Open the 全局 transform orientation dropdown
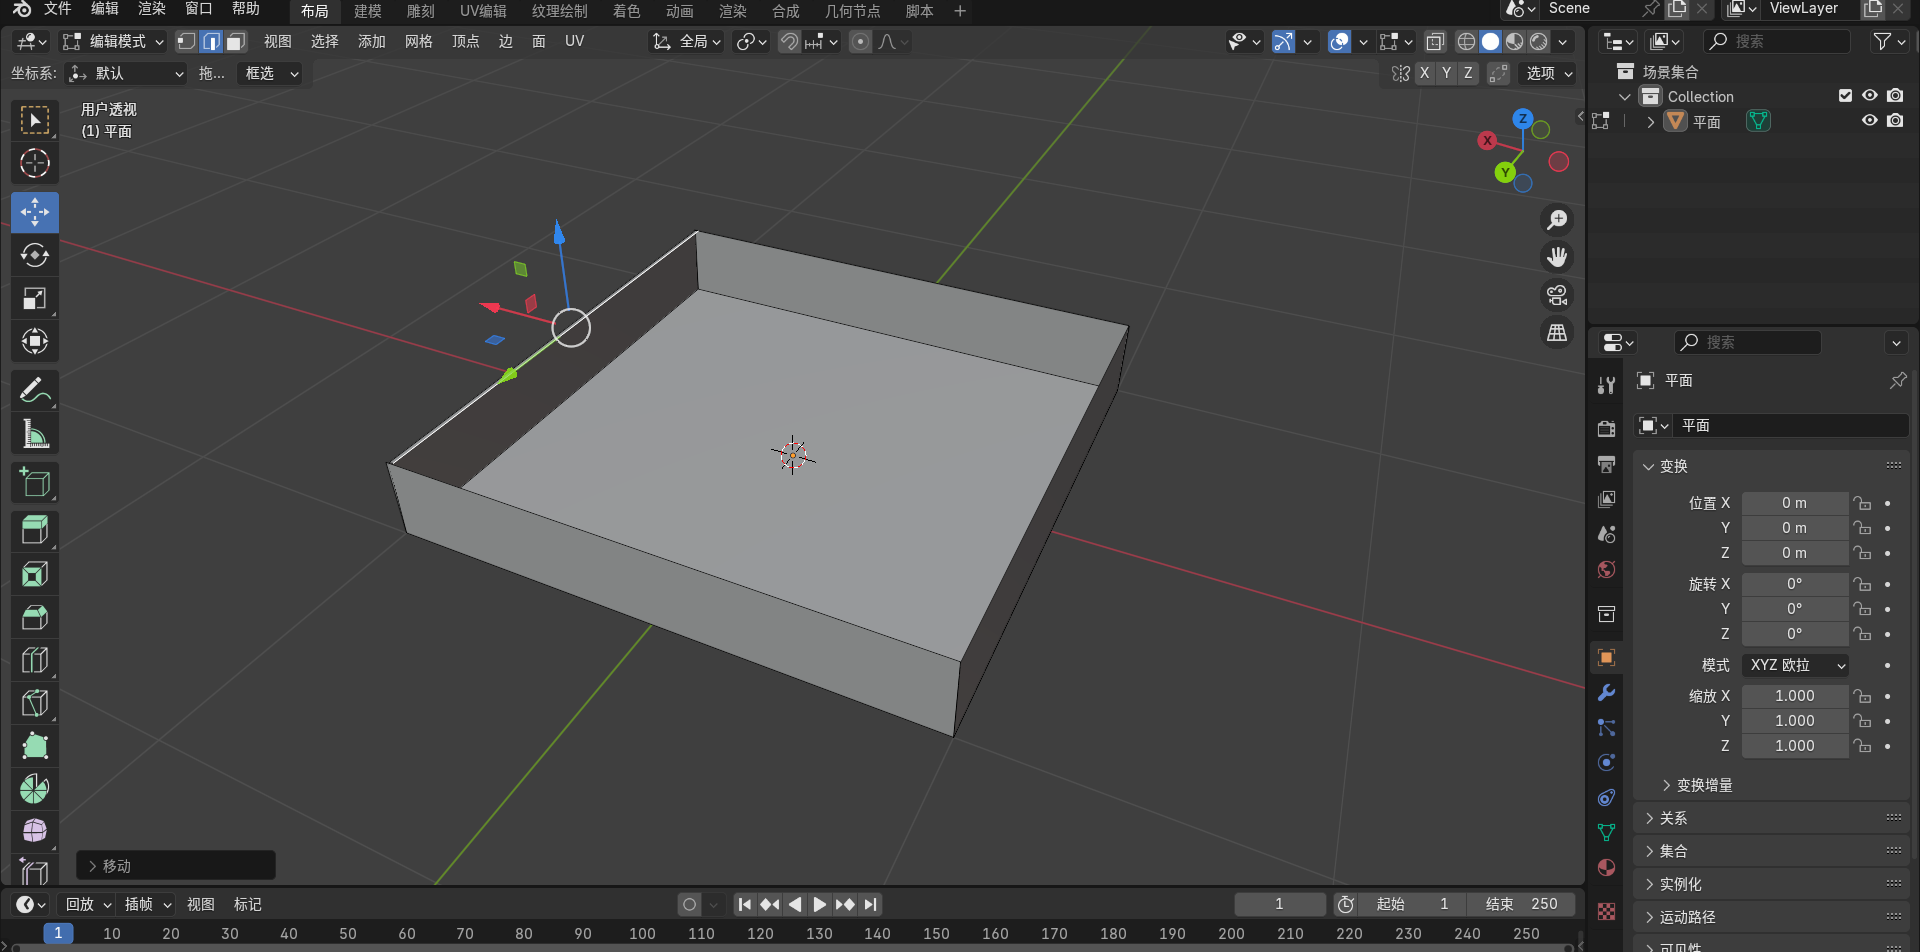 point(686,41)
